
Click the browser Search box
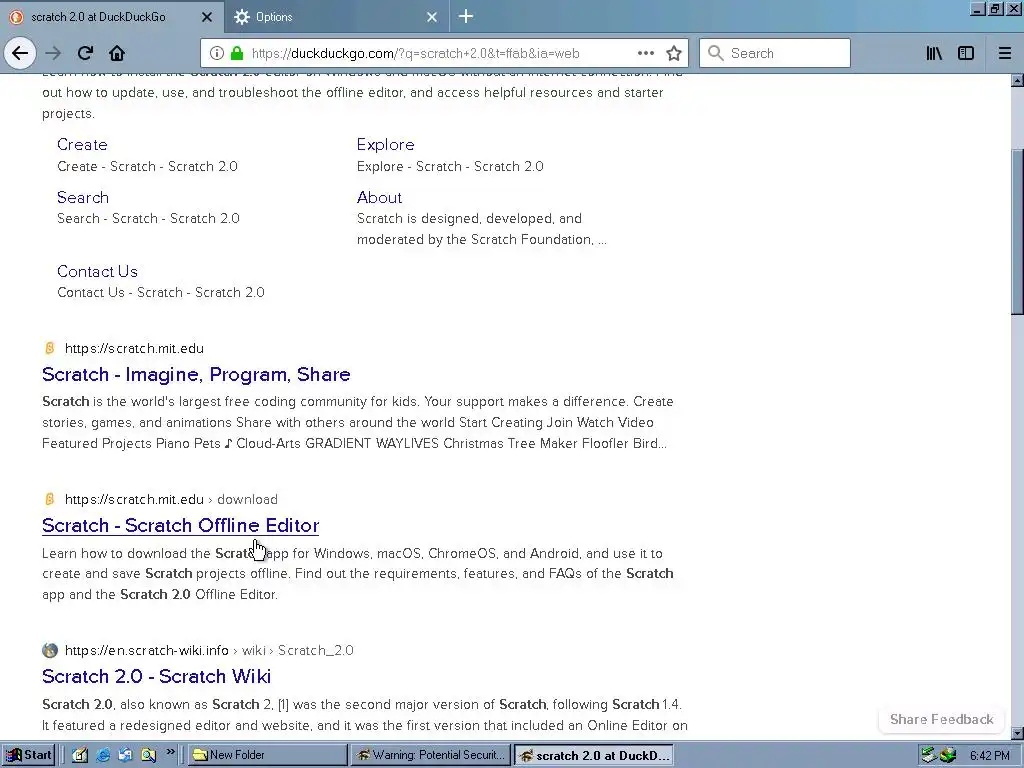pos(775,53)
